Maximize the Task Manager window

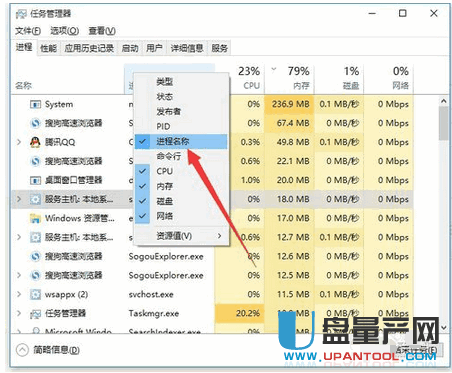tap(403, 13)
